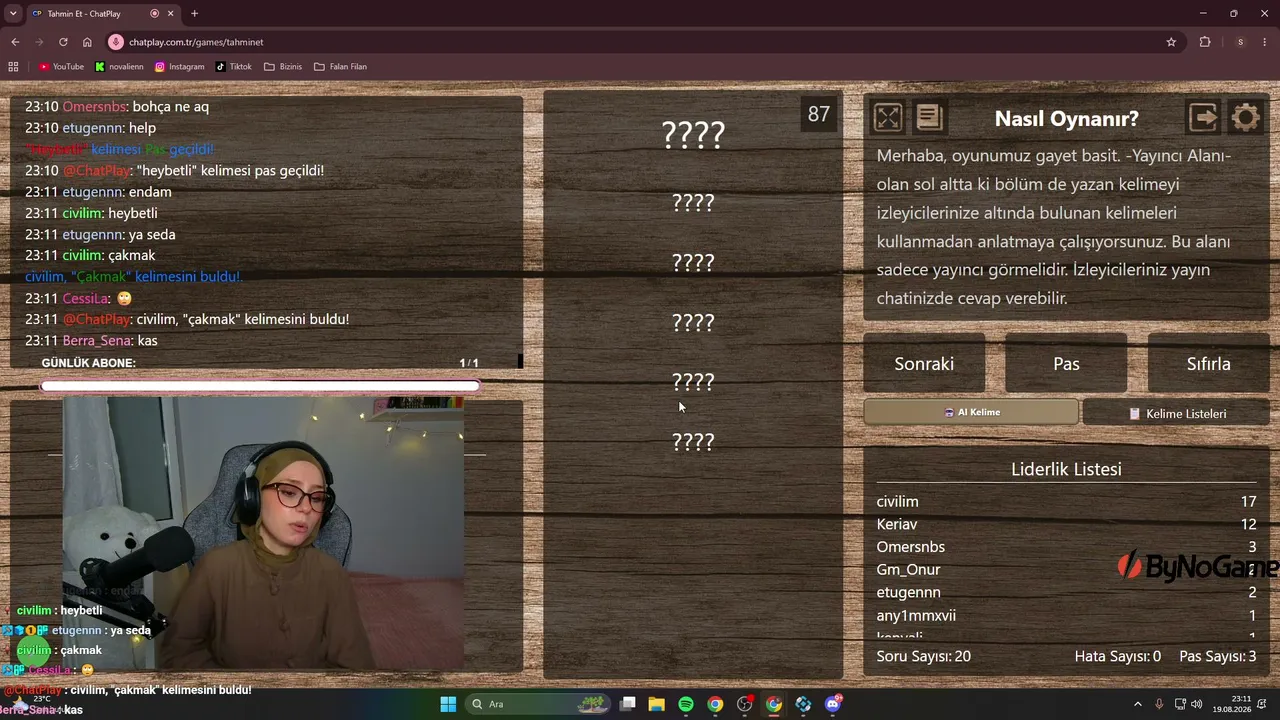Click the microphone site permission icon
Screen dimensions: 1280x720
click(116, 42)
